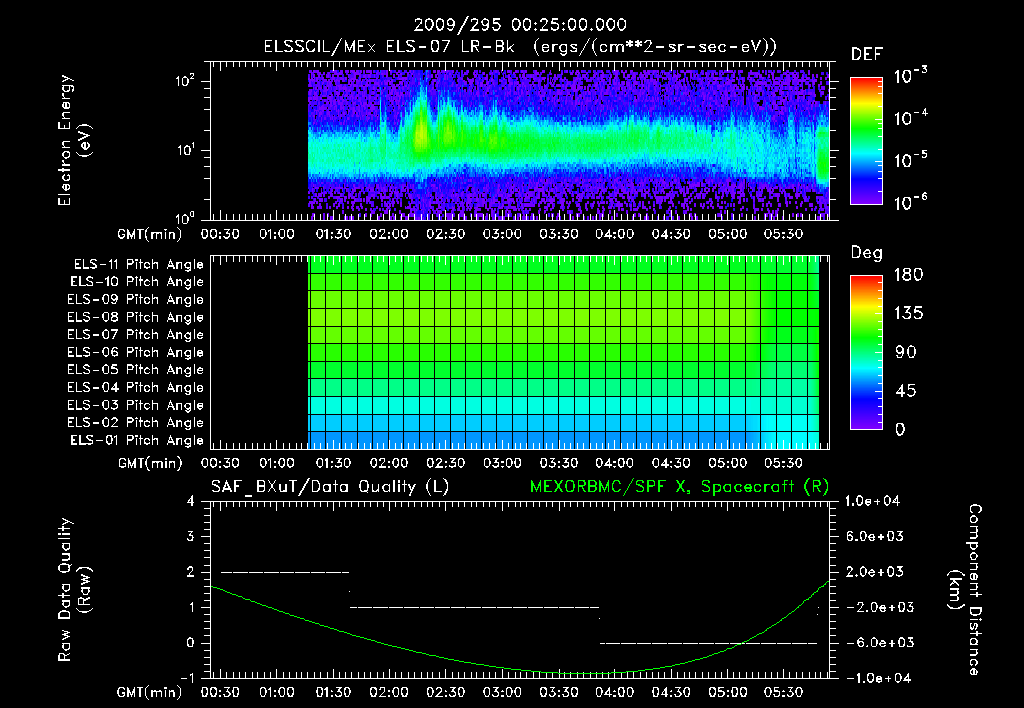1024x708 pixels.
Task: Click the 10^-6 label on the DEF color bar
Action: tap(910, 202)
